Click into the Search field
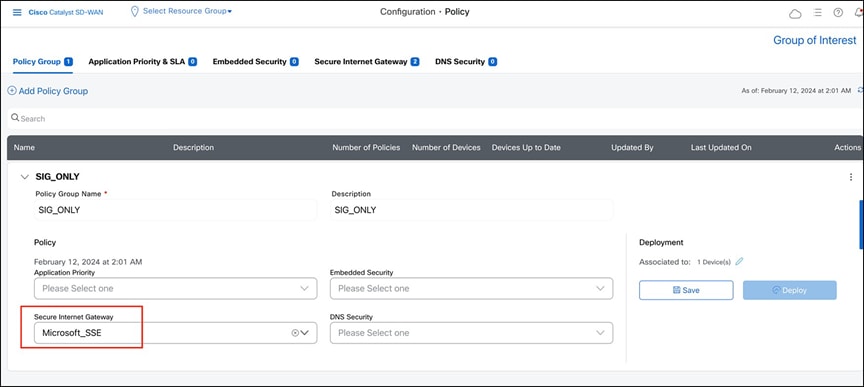Viewport: 864px width, 387px height. click(x=435, y=119)
